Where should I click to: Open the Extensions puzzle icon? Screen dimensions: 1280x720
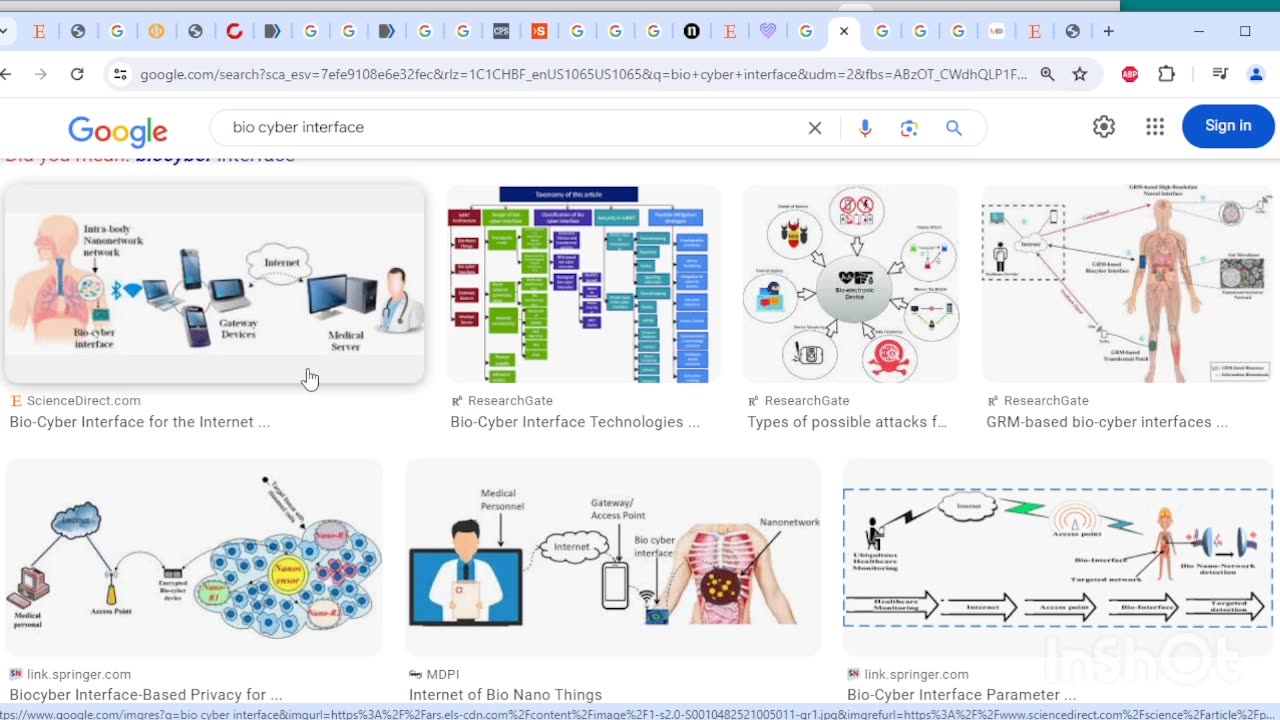coord(1166,74)
